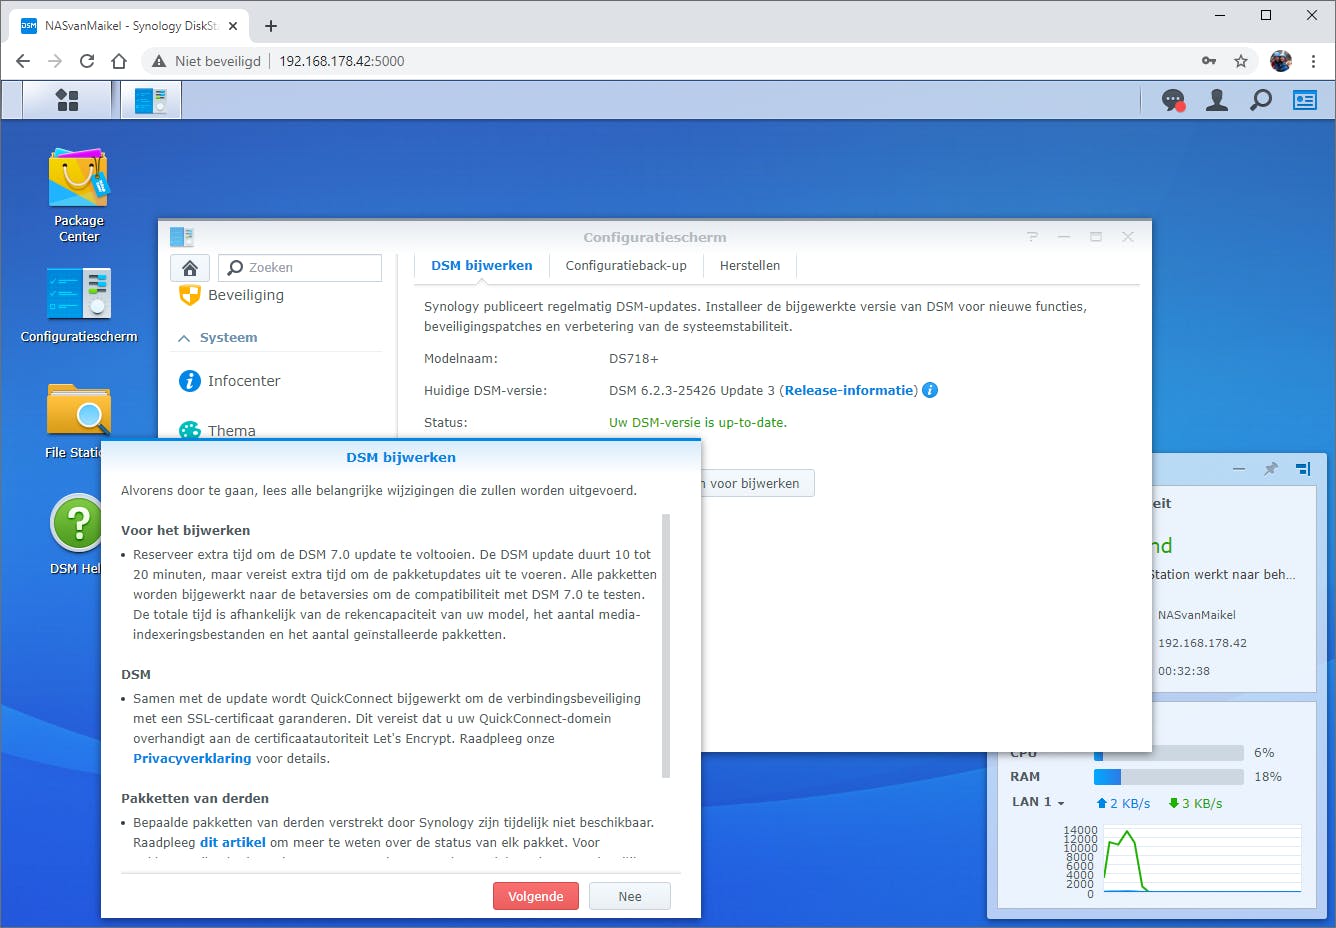Collapse the Systeem section
The width and height of the screenshot is (1336, 928).
coord(184,338)
